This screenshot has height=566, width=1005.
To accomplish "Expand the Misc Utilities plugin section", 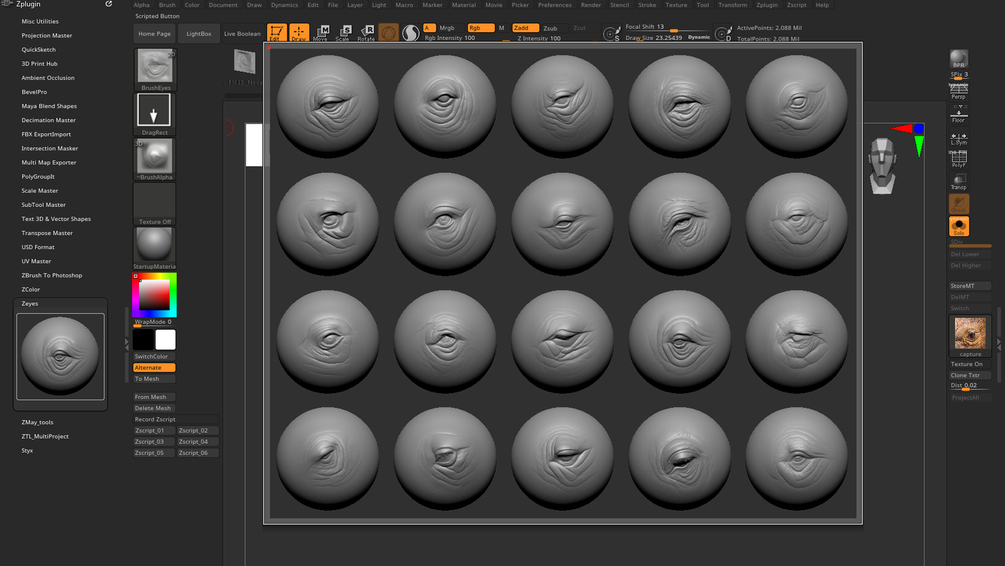I will tap(40, 21).
